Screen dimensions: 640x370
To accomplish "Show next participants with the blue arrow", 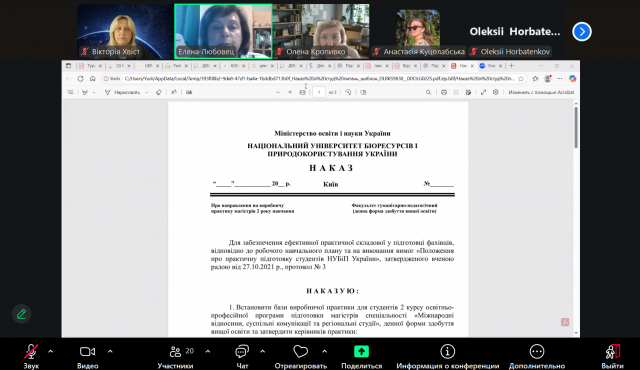I will coord(582,31).
